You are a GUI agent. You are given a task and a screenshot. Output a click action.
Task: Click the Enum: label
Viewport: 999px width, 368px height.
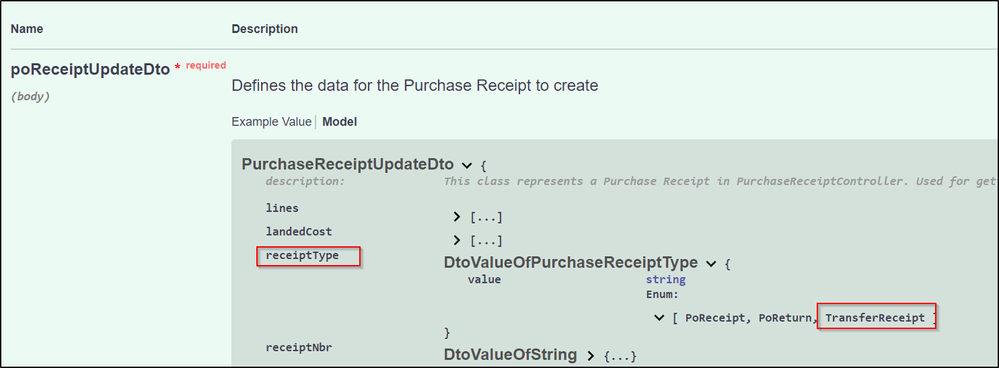coord(663,295)
